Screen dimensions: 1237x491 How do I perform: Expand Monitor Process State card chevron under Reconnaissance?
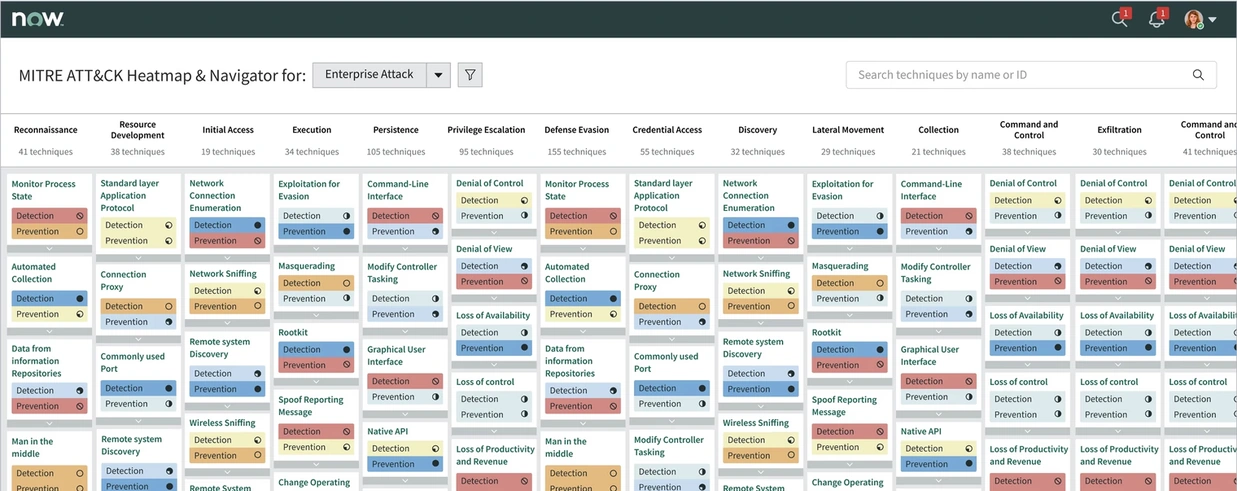(x=49, y=248)
